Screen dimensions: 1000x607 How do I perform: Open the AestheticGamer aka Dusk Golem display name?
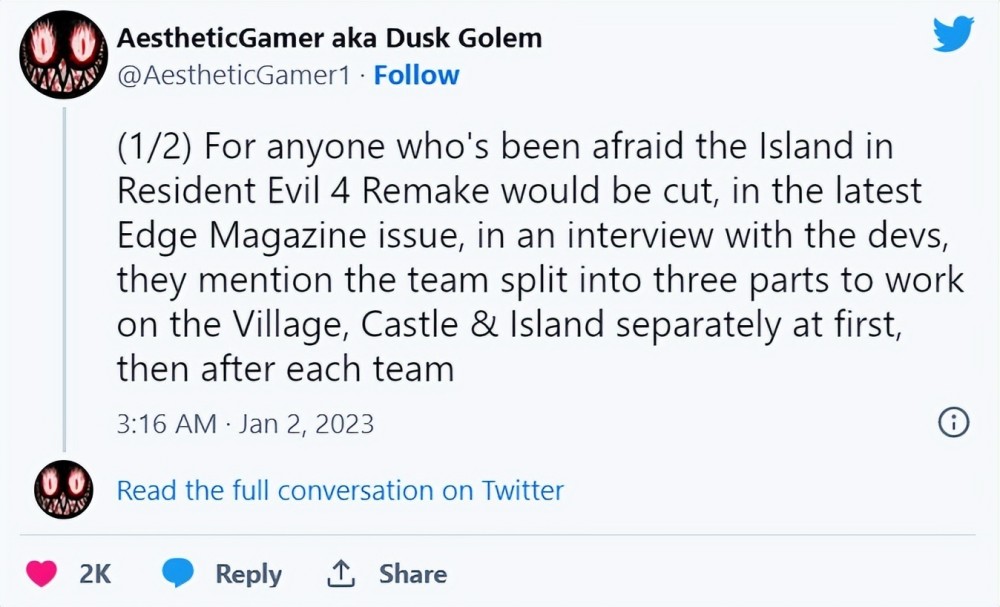pyautogui.click(x=329, y=39)
